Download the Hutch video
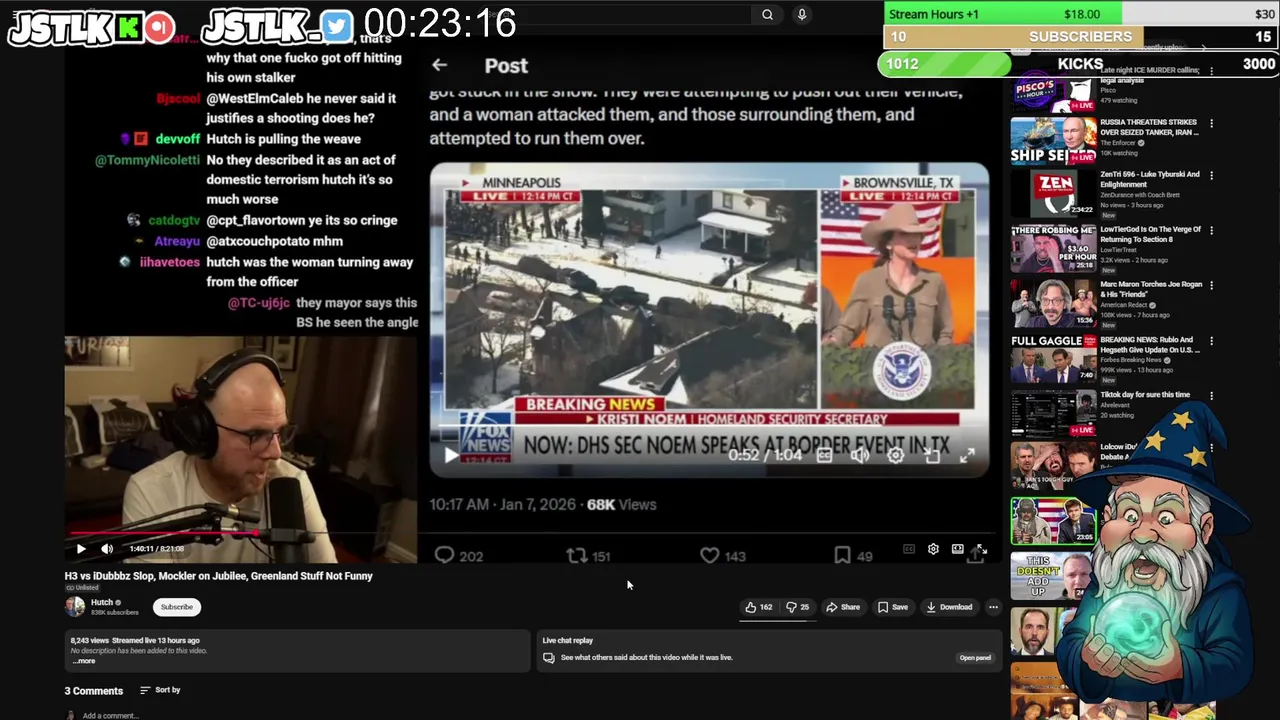 tap(949, 607)
